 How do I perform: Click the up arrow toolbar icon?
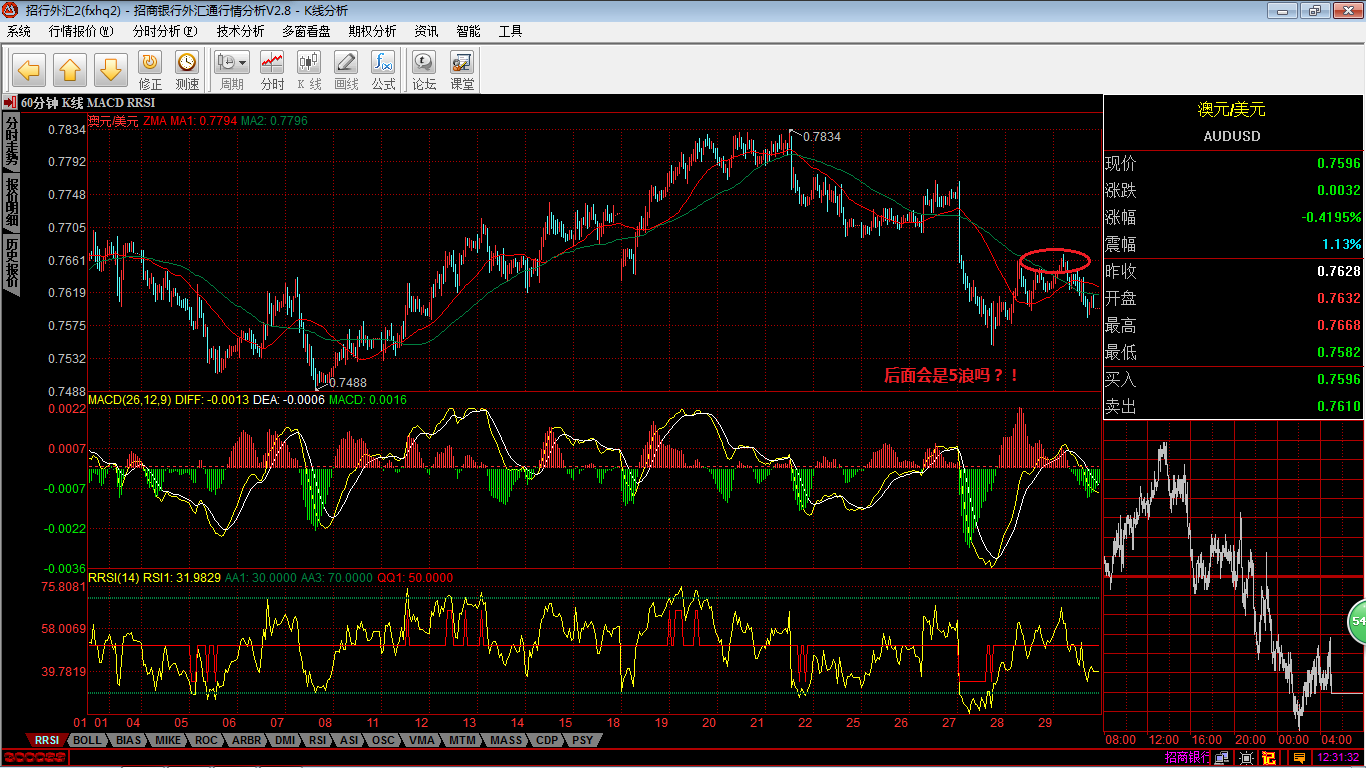70,70
